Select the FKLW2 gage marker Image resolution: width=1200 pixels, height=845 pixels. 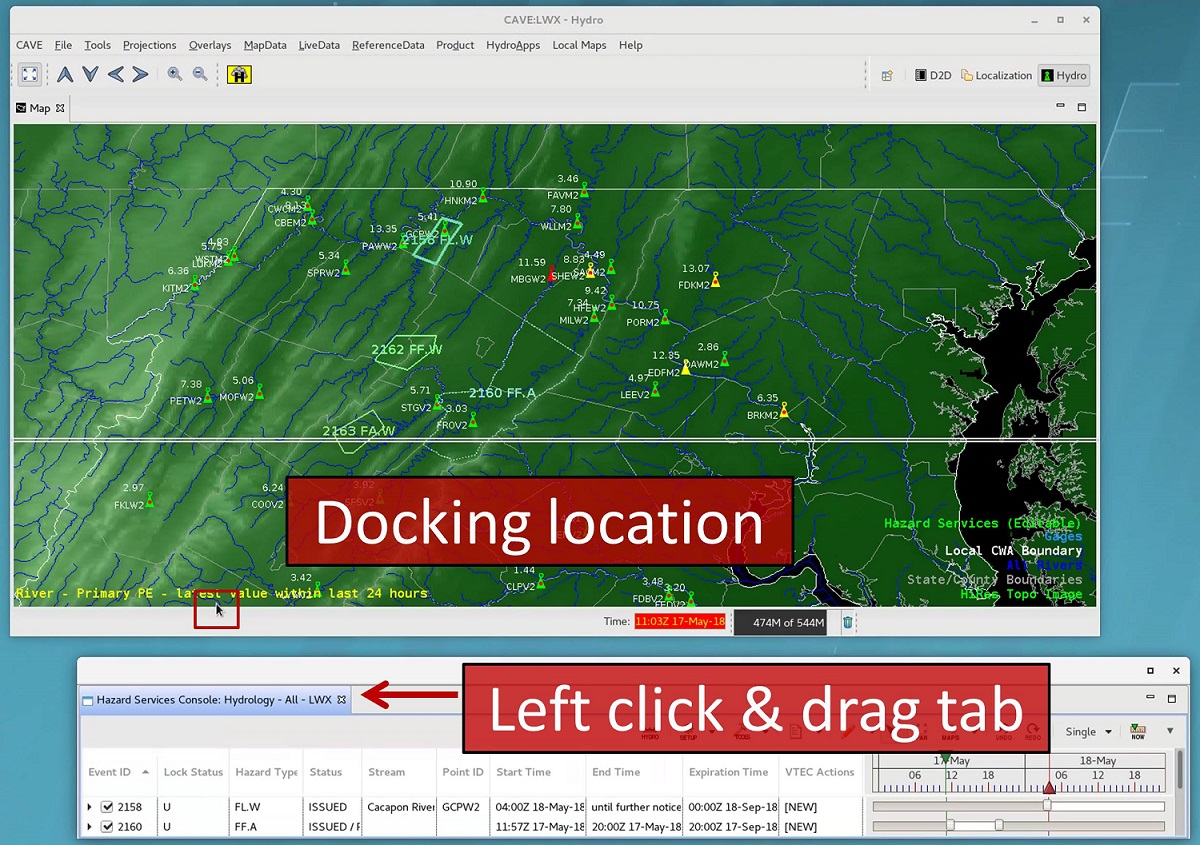(150, 500)
